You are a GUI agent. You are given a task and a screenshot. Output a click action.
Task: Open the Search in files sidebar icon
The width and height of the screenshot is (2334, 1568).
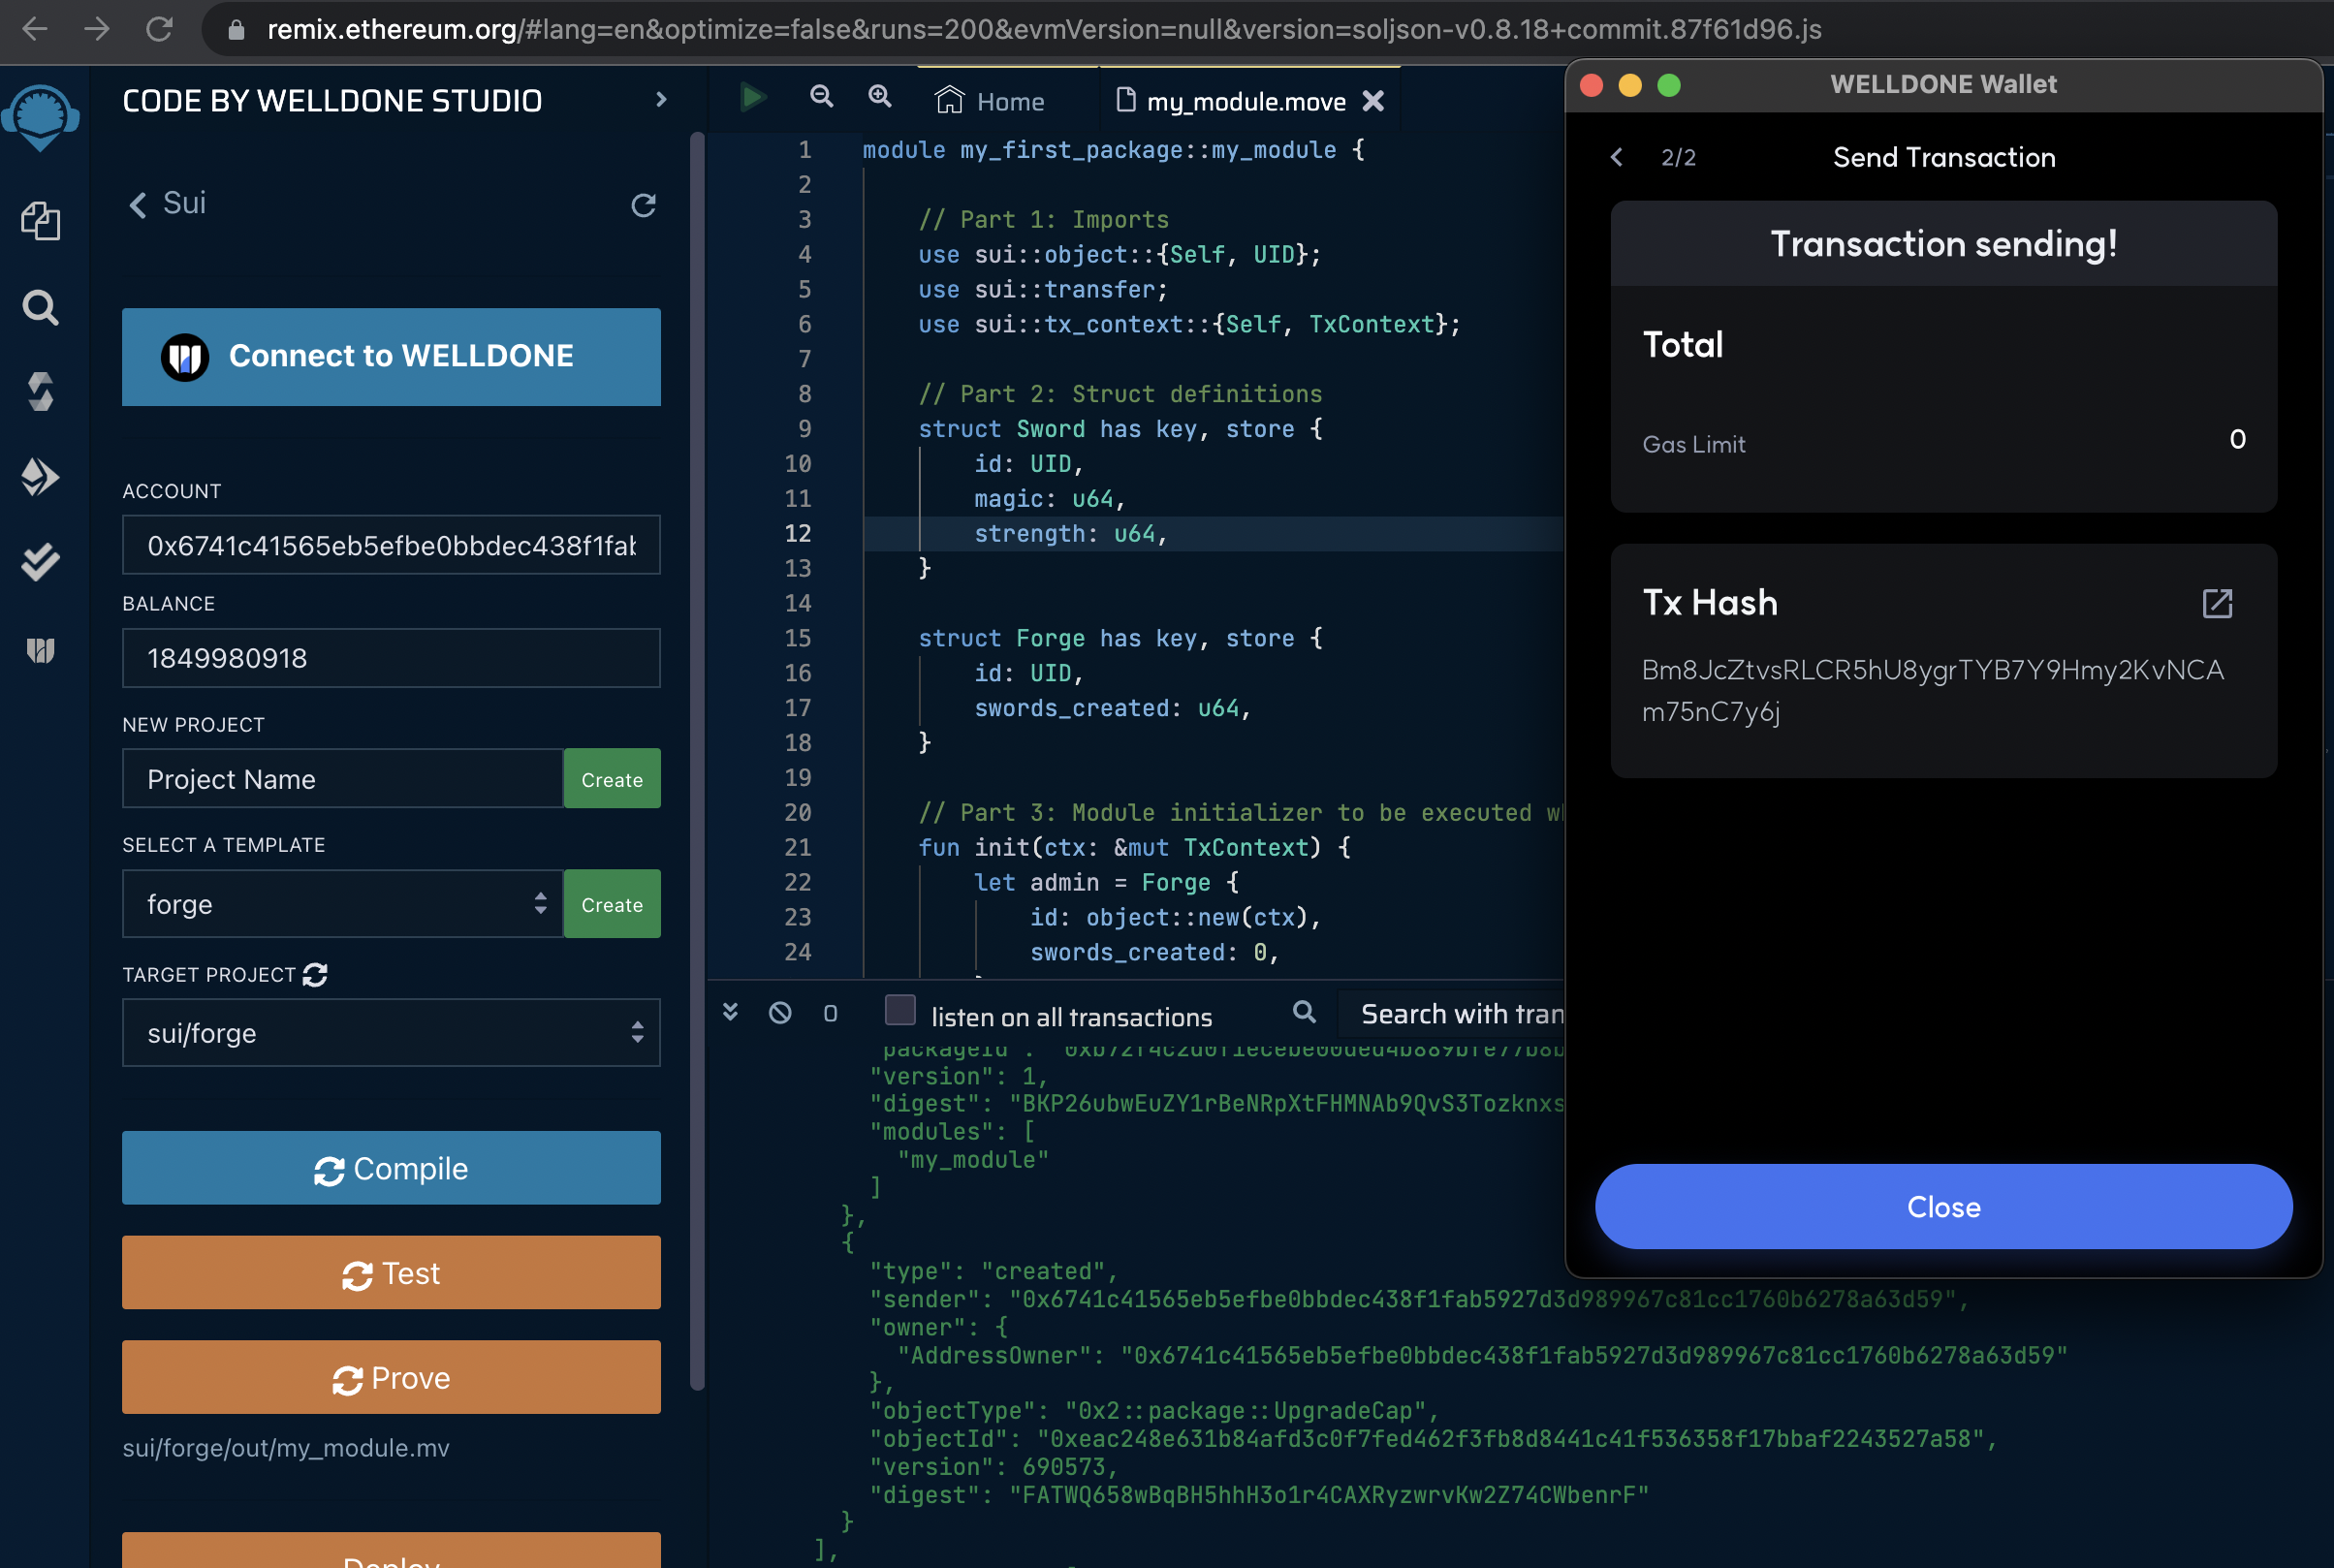tap(40, 308)
